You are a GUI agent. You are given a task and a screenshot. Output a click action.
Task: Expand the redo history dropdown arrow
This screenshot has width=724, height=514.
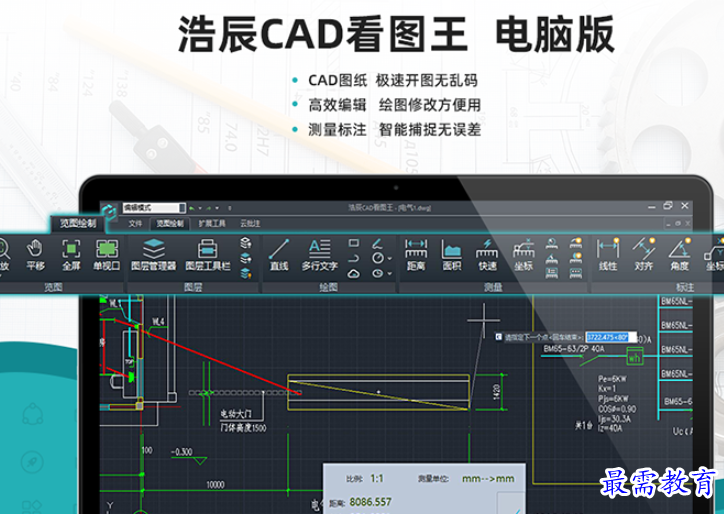coord(217,208)
